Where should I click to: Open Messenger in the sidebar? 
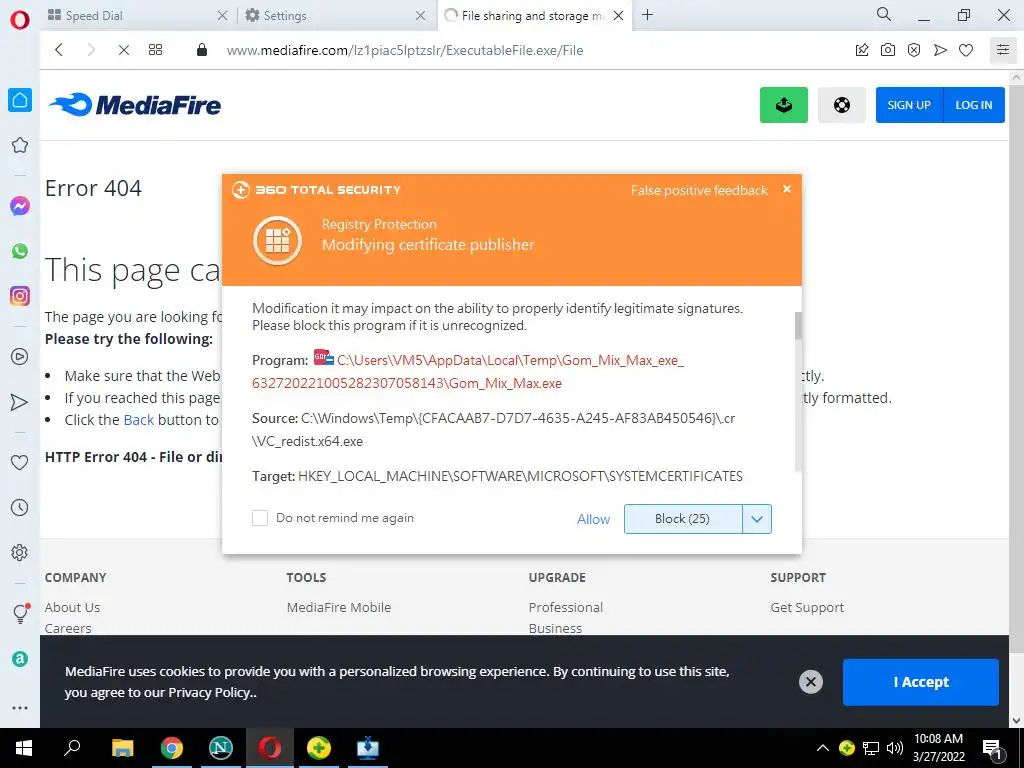coord(20,206)
